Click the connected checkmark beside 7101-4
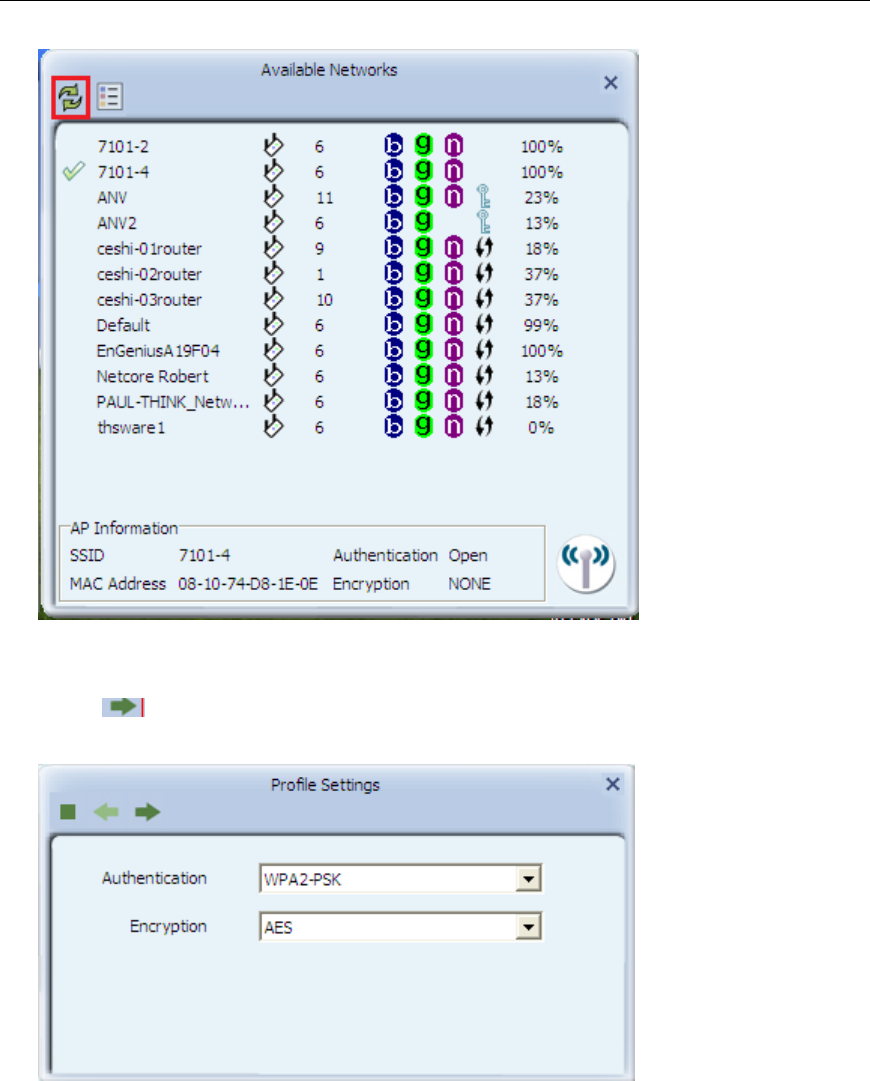 [74, 171]
